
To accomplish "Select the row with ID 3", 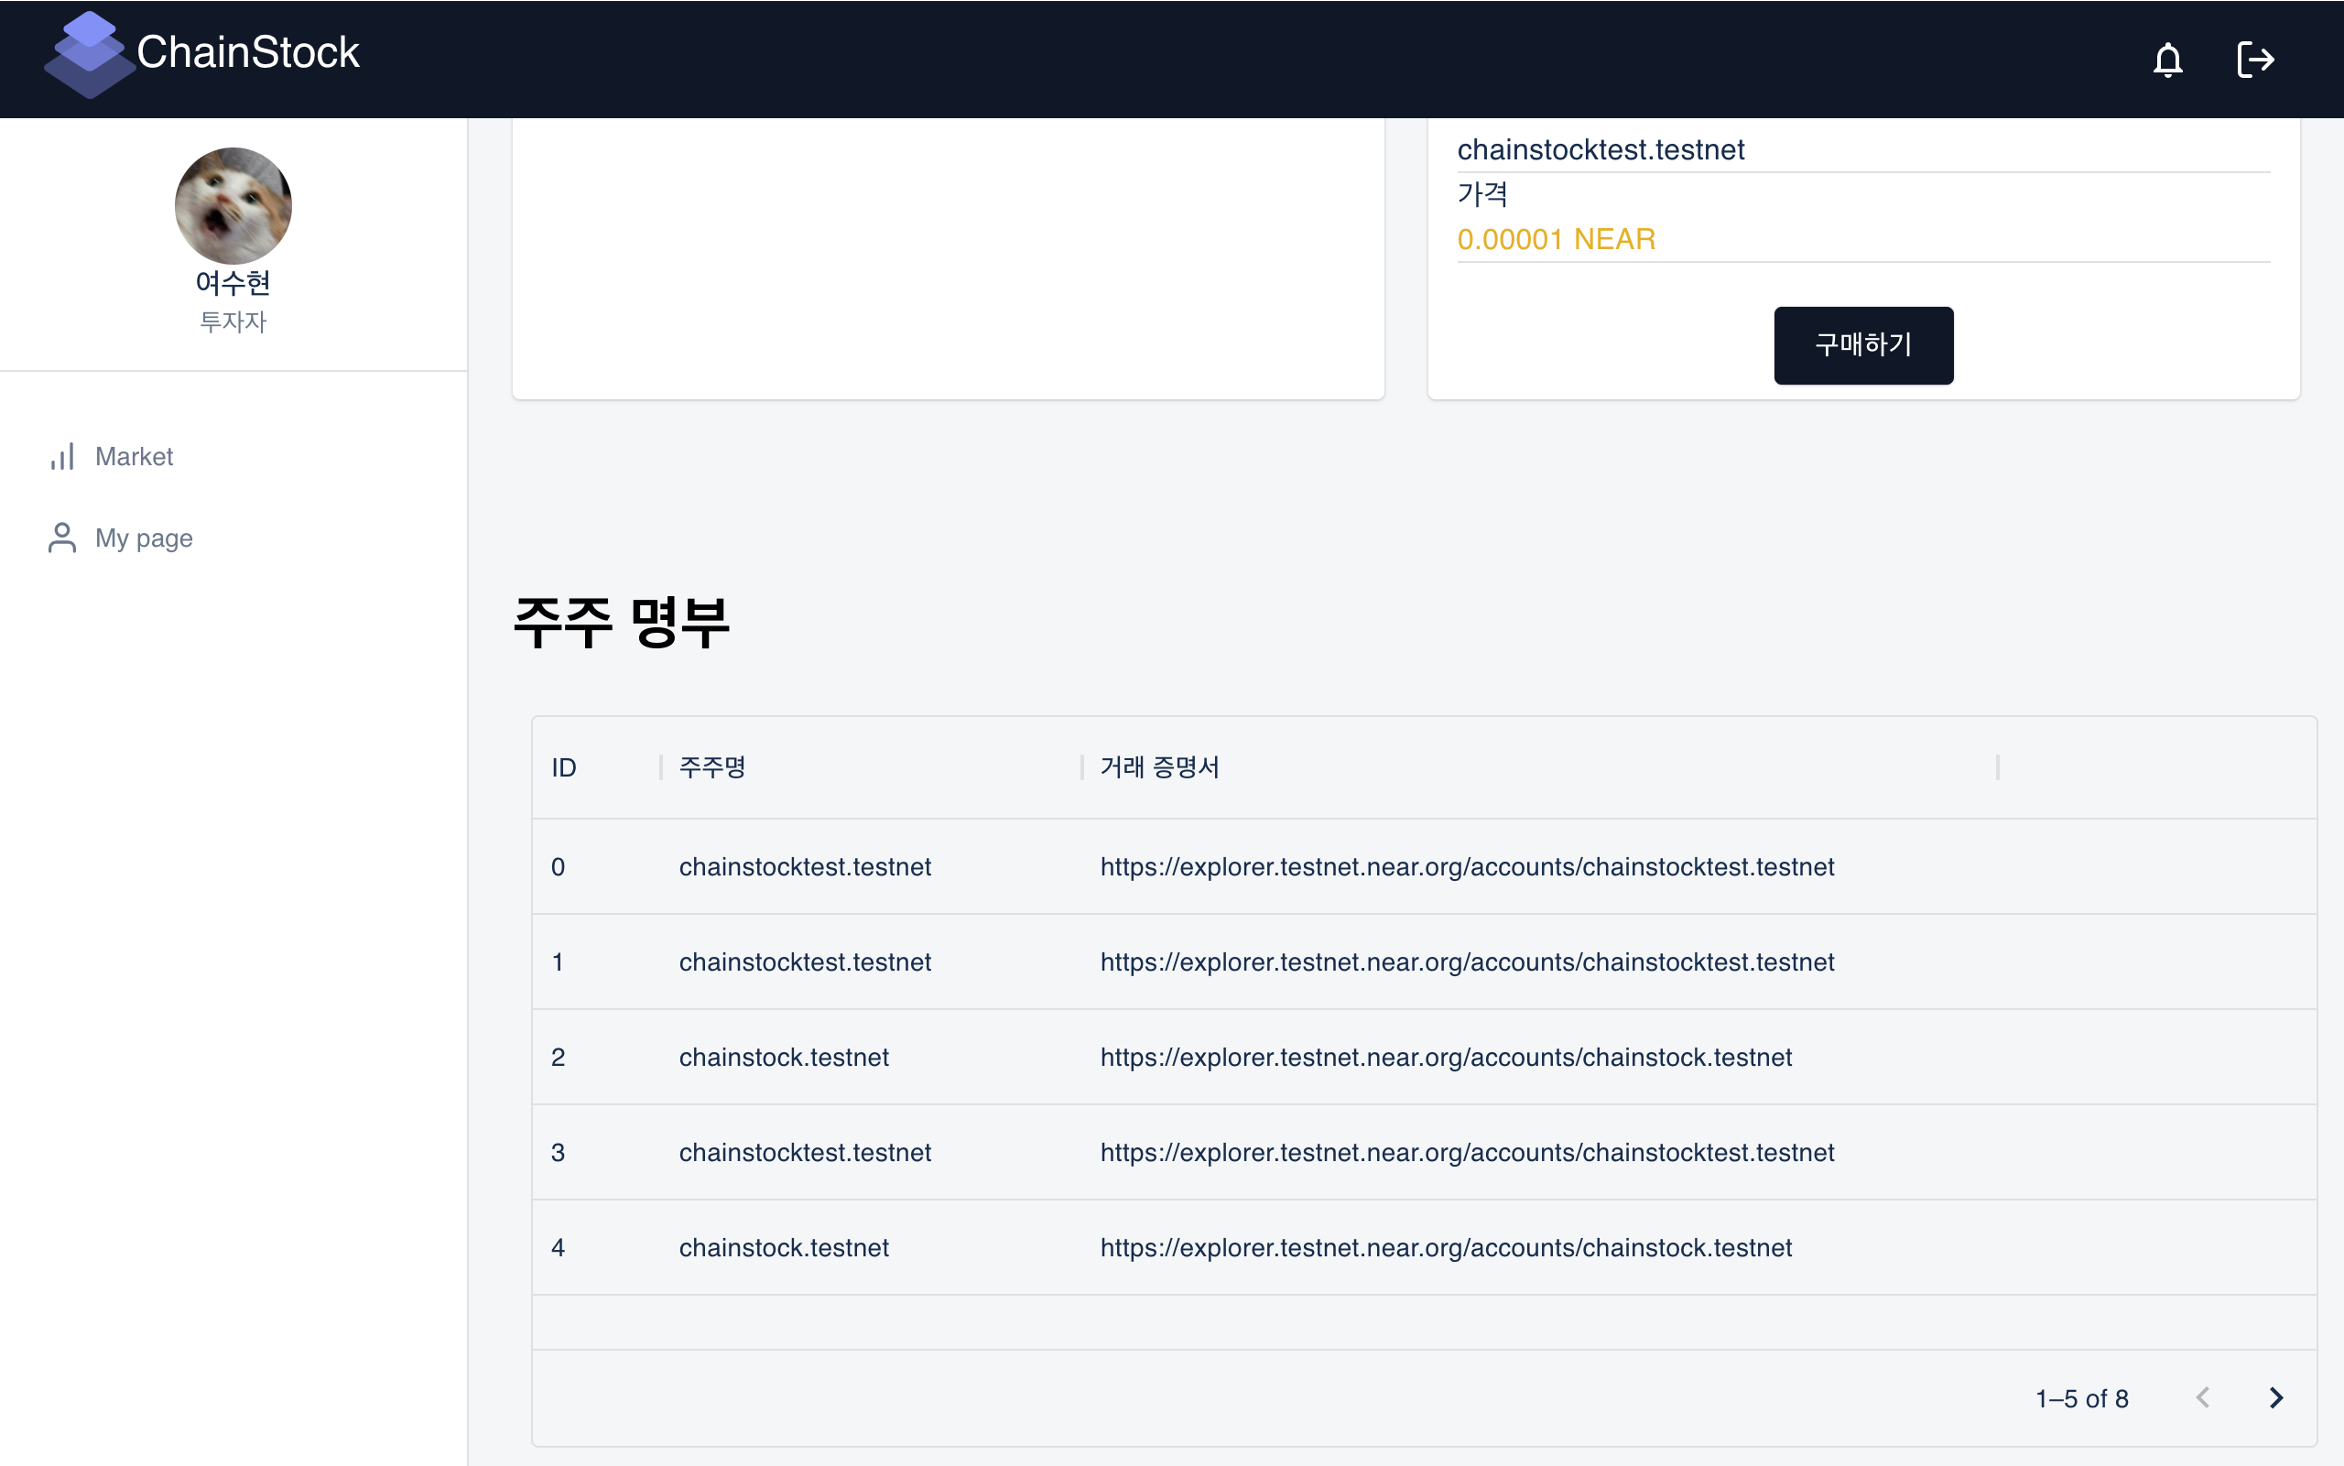I will pos(558,1153).
